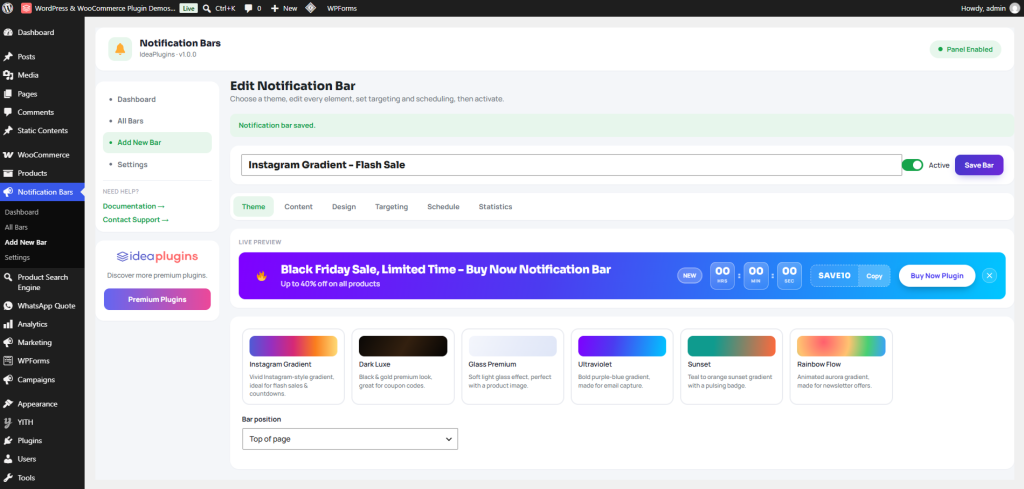Click the Media icon in sidebar
The image size is (1024, 489).
8,75
